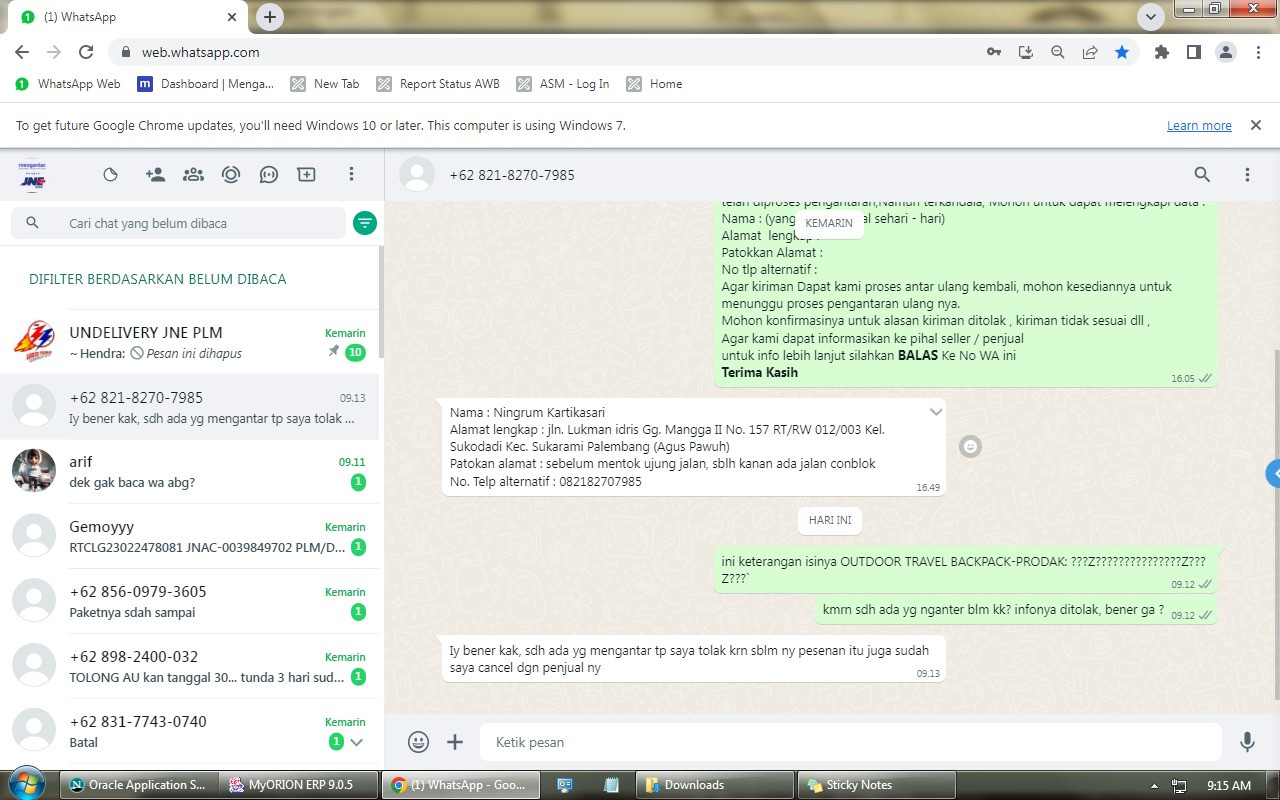Open Gemoyyy chat
The height and width of the screenshot is (800, 1280).
click(190, 536)
